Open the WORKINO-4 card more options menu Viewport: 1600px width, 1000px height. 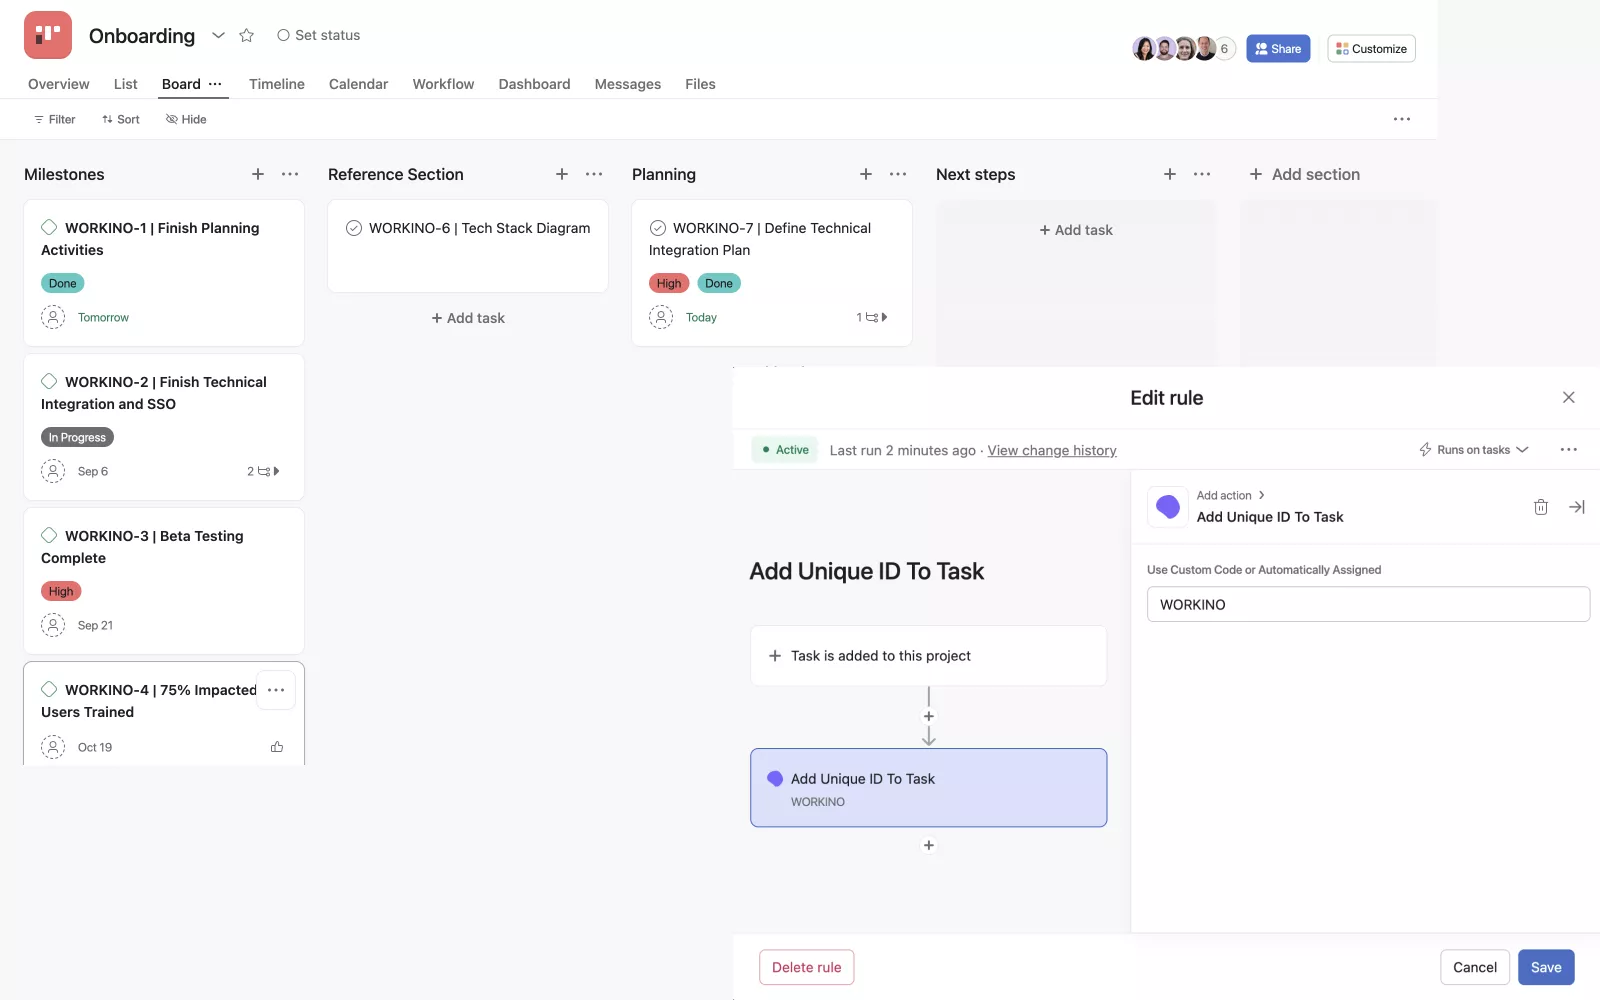(276, 690)
